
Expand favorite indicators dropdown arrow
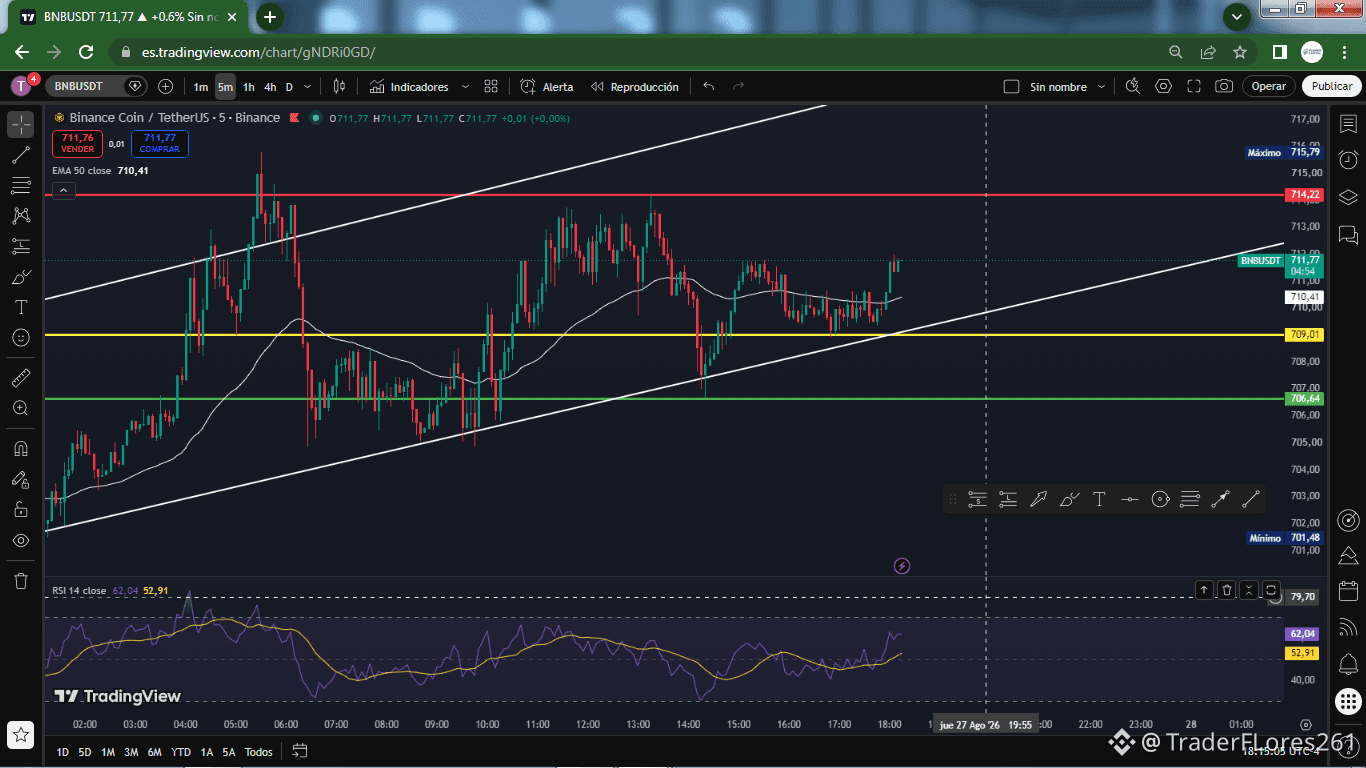(465, 87)
